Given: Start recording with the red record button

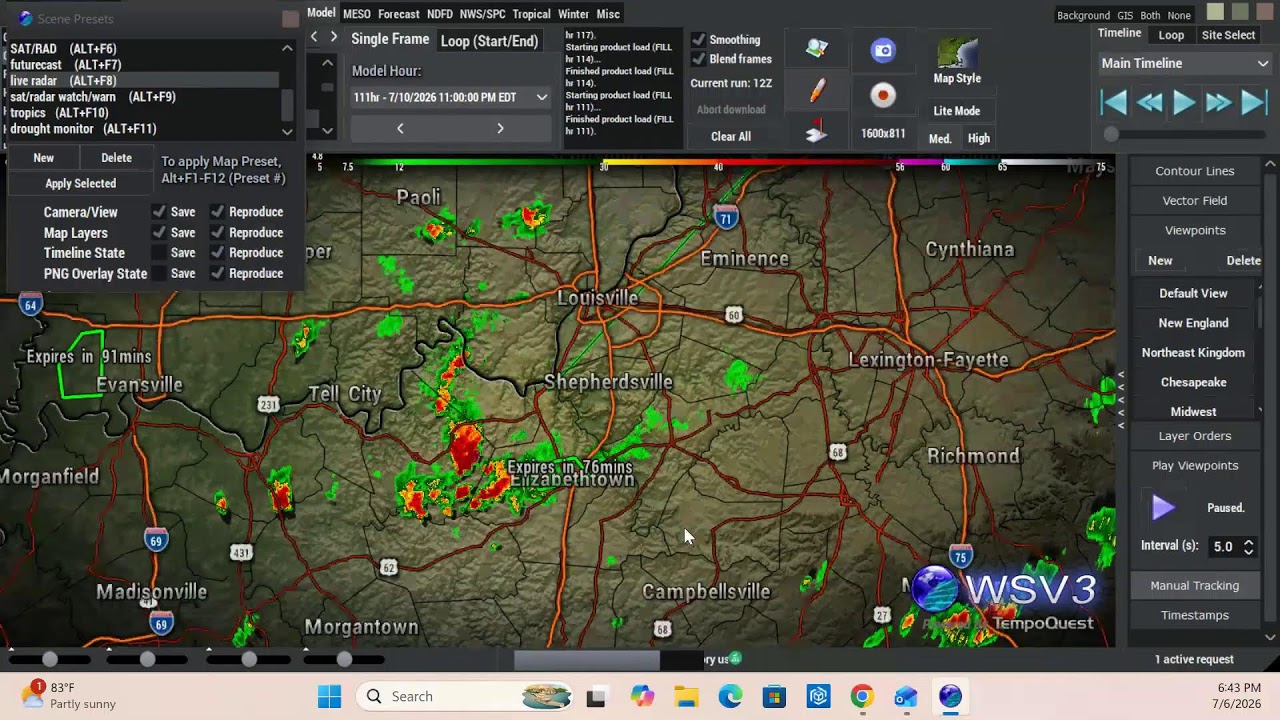Looking at the screenshot, I should click(x=882, y=95).
